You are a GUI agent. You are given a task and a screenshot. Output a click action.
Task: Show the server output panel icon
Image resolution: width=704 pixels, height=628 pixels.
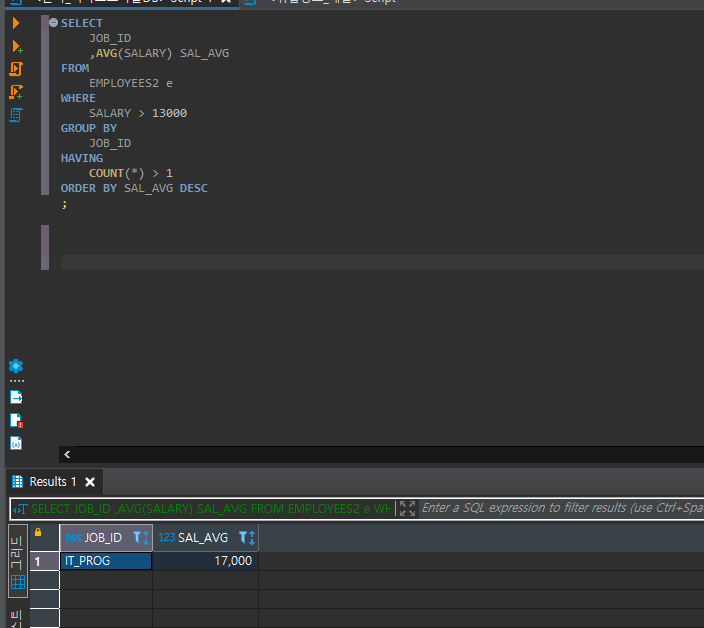16,397
